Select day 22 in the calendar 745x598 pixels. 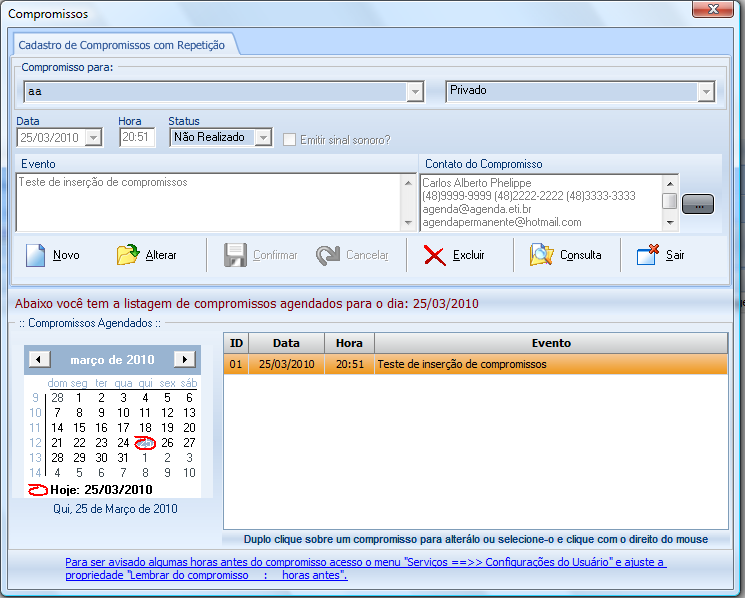click(x=79, y=443)
